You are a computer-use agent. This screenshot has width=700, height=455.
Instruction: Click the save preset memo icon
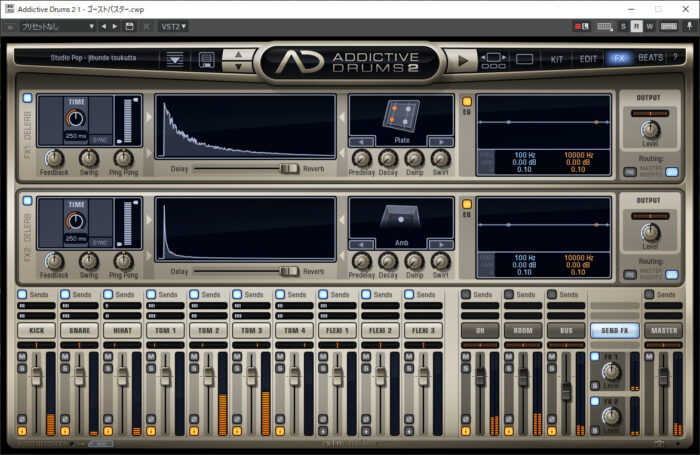tap(206, 60)
